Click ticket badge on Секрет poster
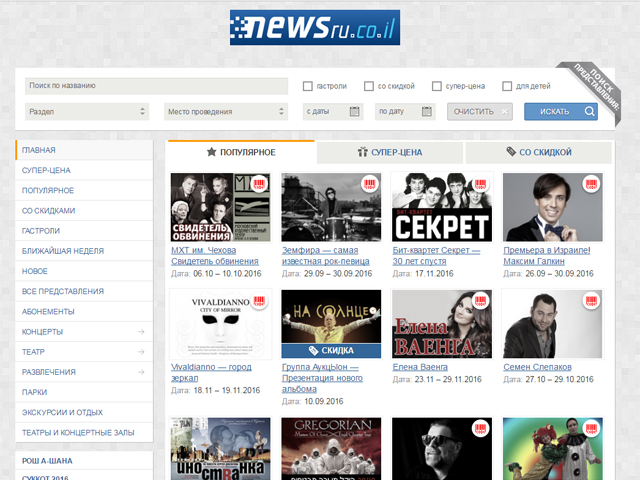The image size is (640, 480). 480,183
